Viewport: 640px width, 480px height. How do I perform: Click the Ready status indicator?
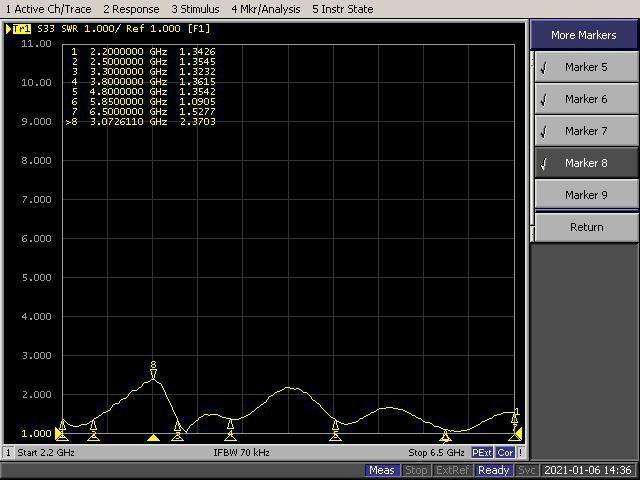493,470
